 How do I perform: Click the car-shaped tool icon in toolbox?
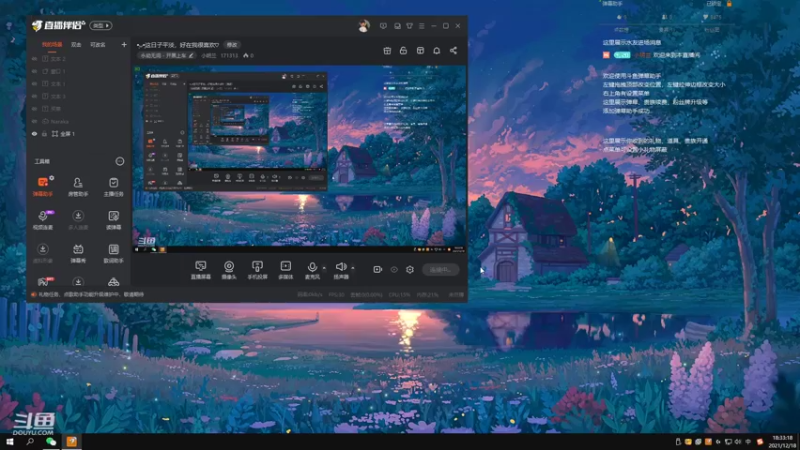coord(113,282)
